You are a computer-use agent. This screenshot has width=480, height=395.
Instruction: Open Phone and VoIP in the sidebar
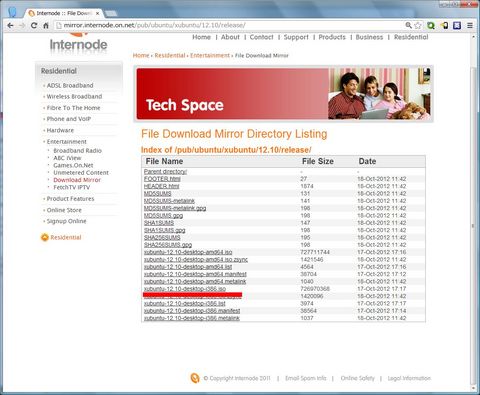coord(69,119)
